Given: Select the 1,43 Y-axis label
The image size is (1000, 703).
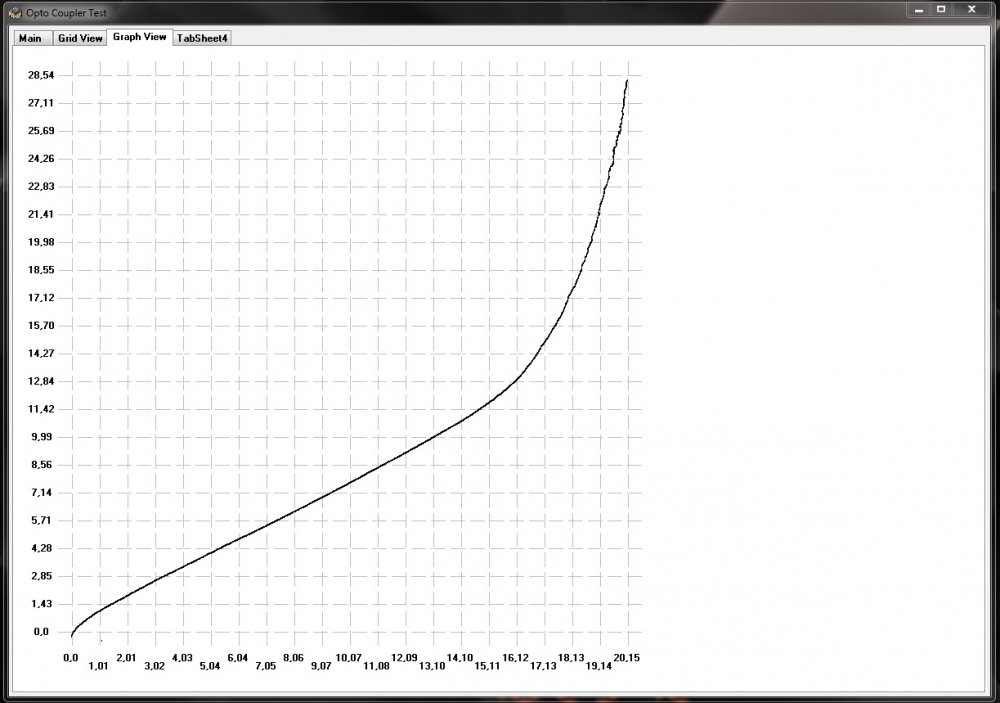Looking at the screenshot, I should click(45, 603).
